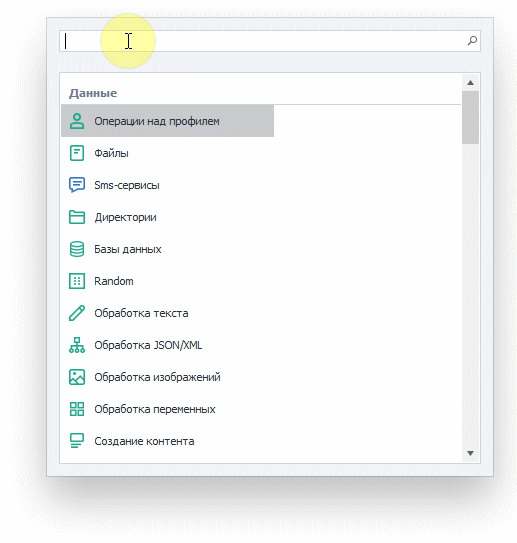
Task: Click the profile operations person icon
Action: coord(77,121)
